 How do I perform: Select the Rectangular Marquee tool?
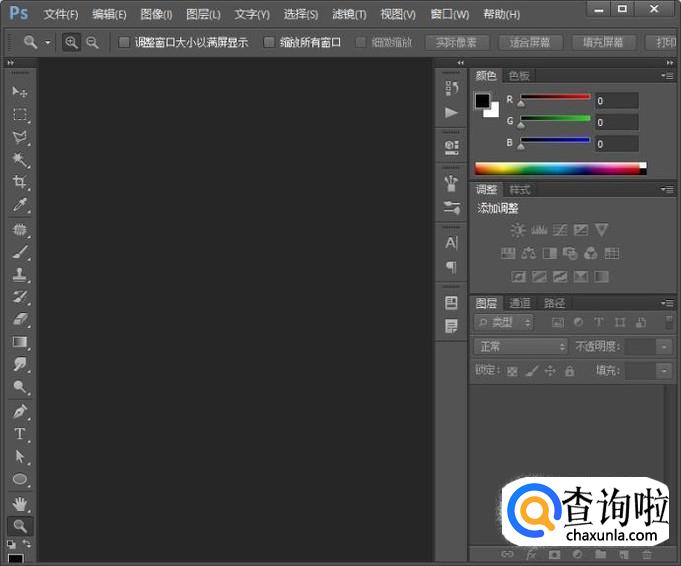pyautogui.click(x=19, y=115)
